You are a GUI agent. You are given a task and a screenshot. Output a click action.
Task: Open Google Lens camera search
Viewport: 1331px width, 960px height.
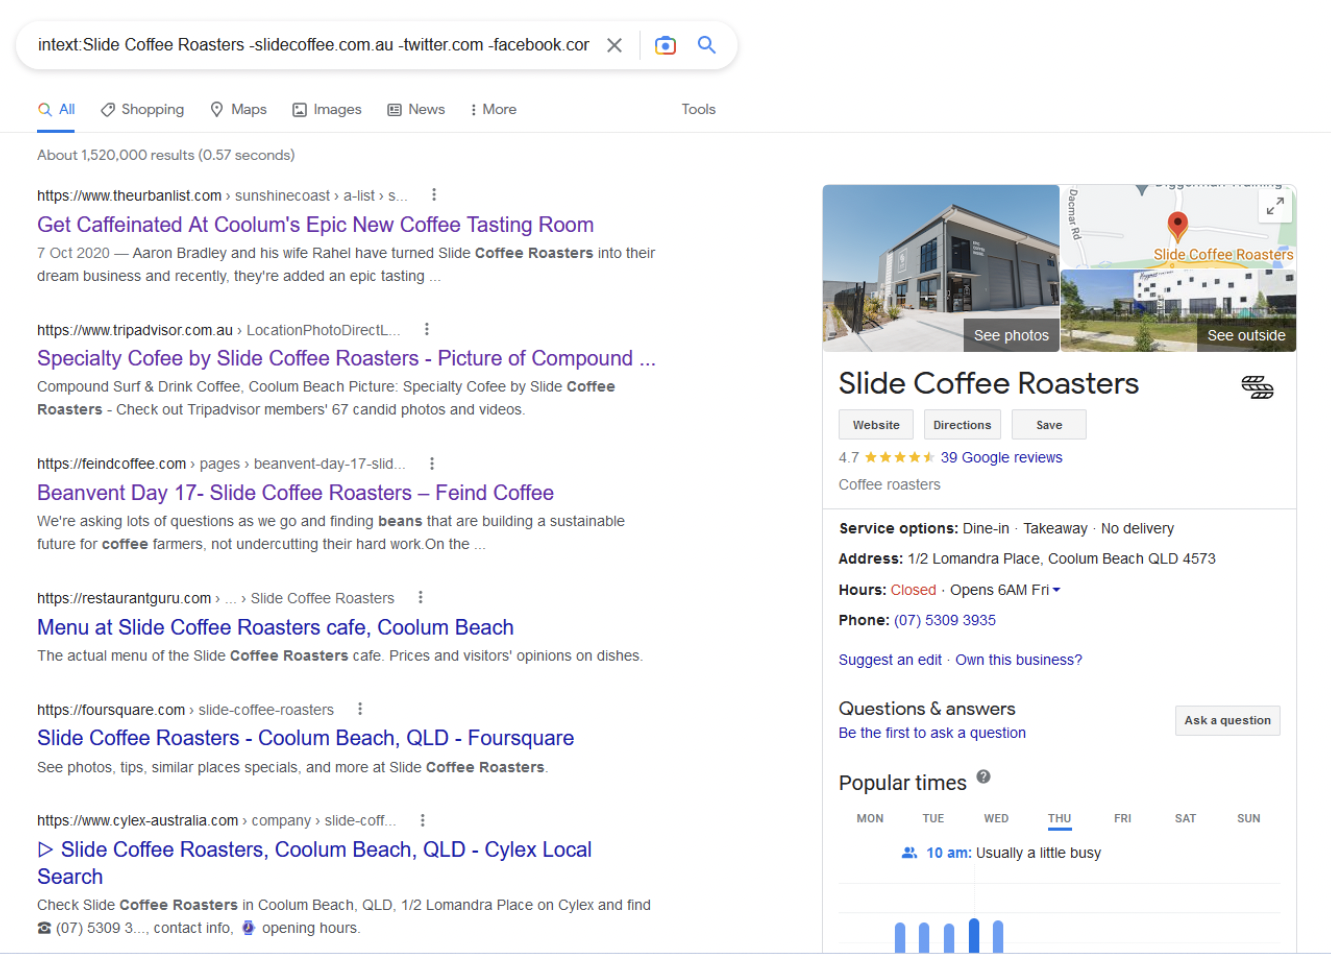point(665,45)
